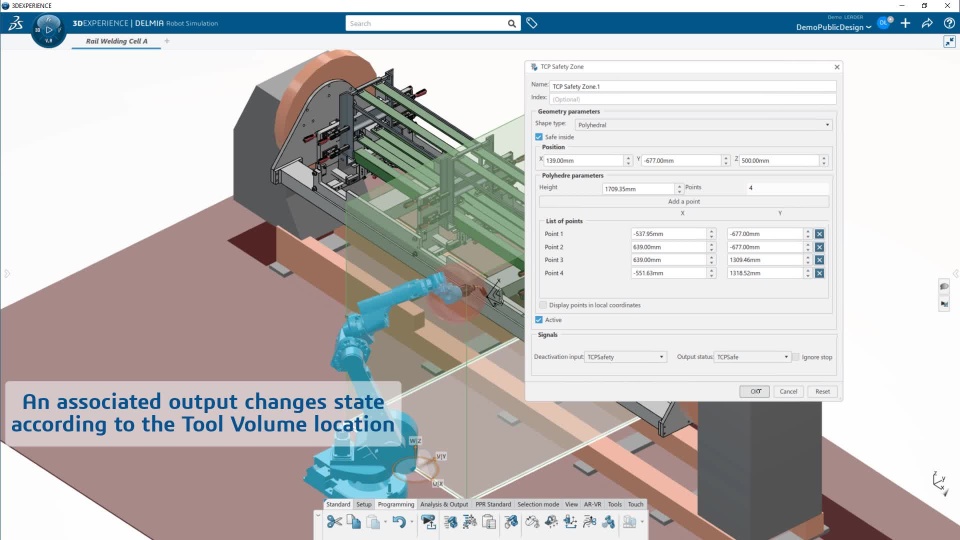Switch to the View toolbar tab
The height and width of the screenshot is (540, 960).
tap(571, 504)
